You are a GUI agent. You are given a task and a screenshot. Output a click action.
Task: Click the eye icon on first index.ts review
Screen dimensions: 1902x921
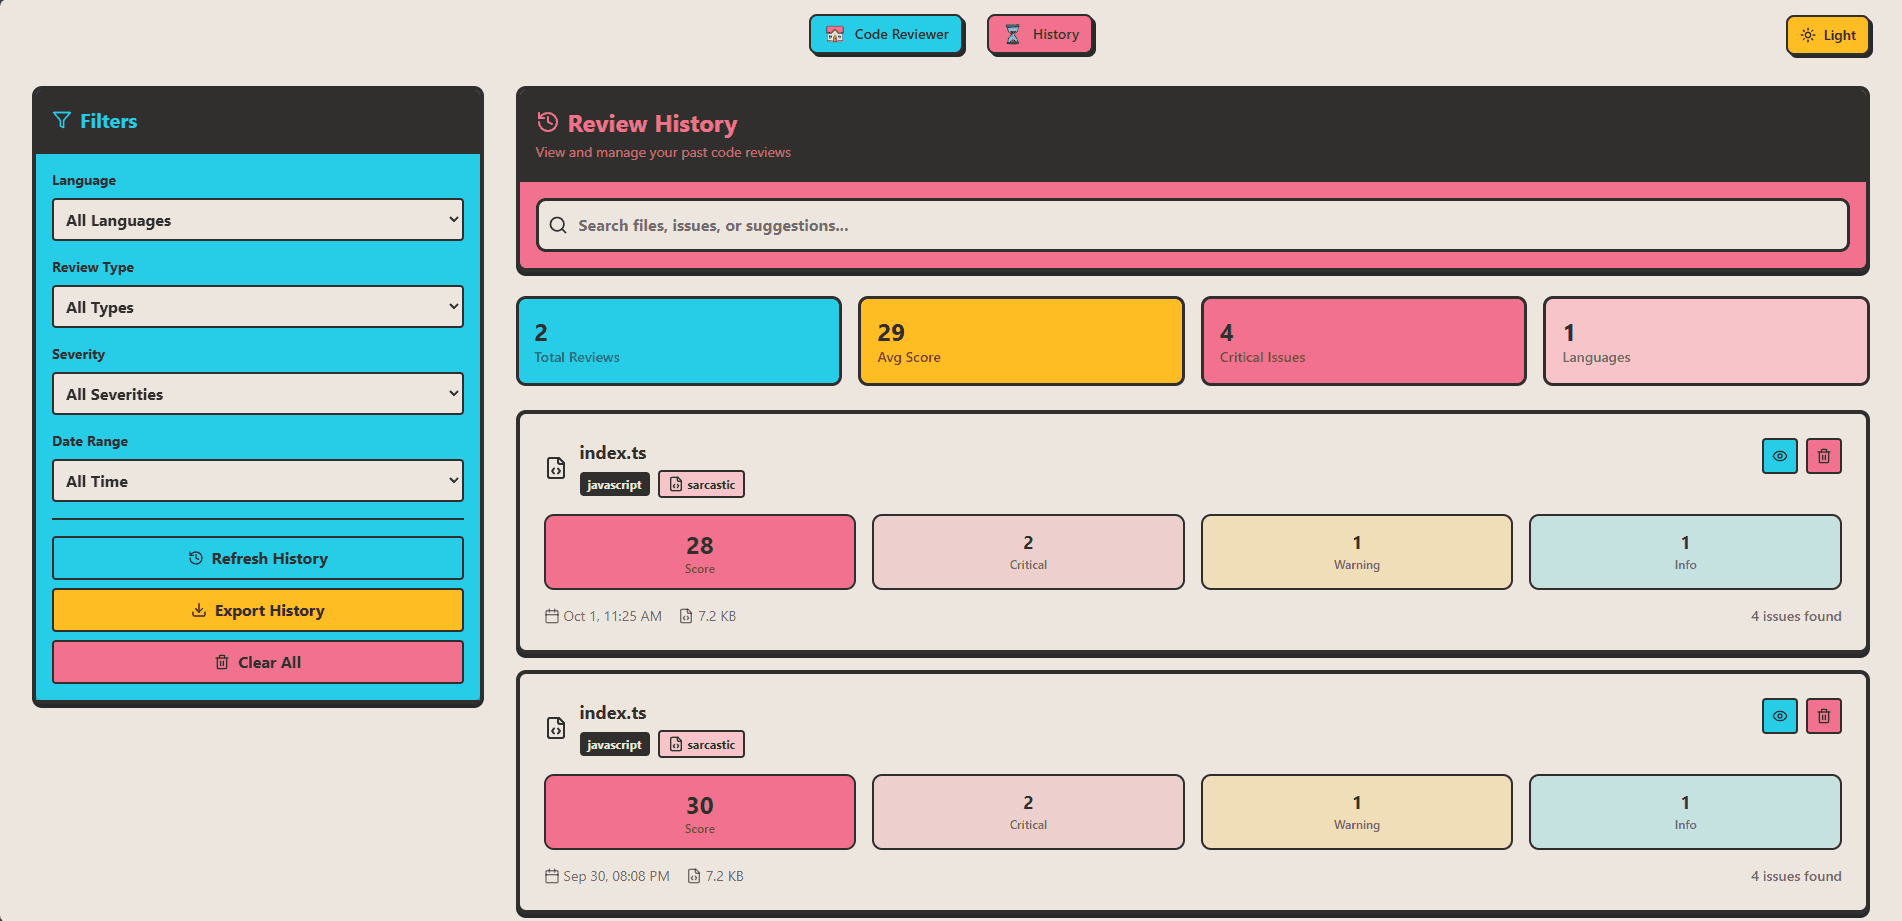pos(1779,456)
